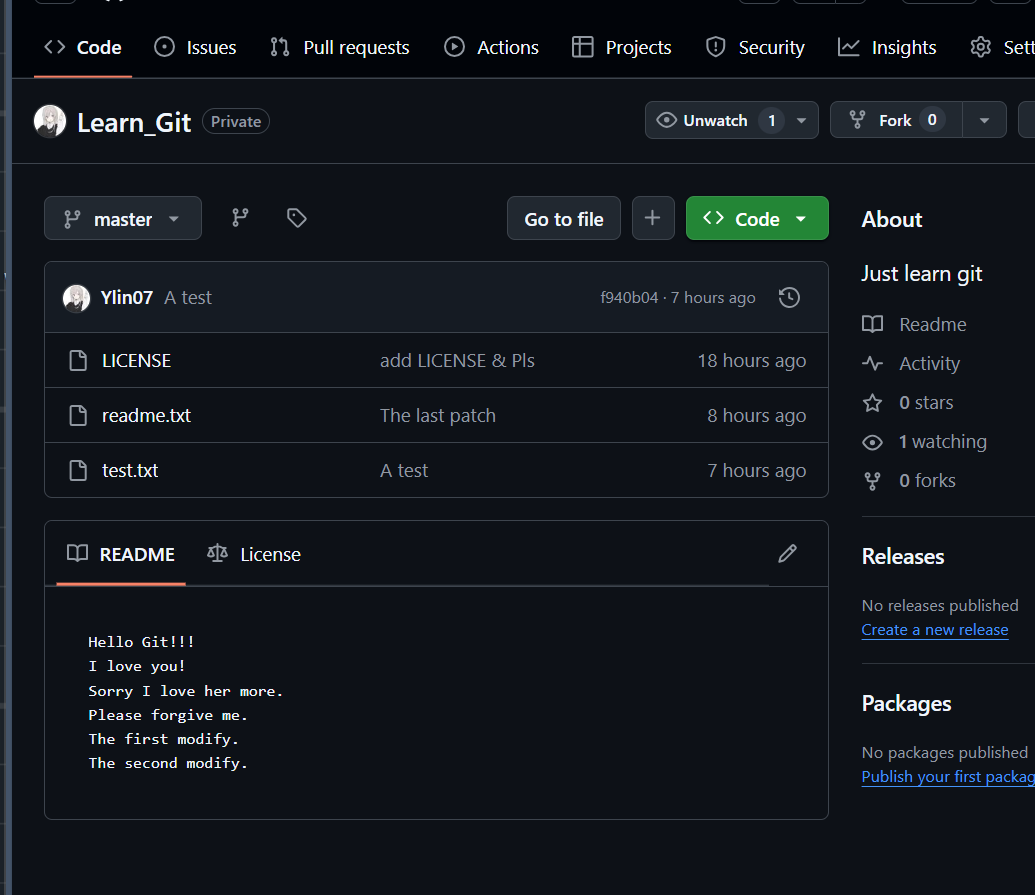
Task: Click 'The second modify.' README line
Action: pos(168,763)
